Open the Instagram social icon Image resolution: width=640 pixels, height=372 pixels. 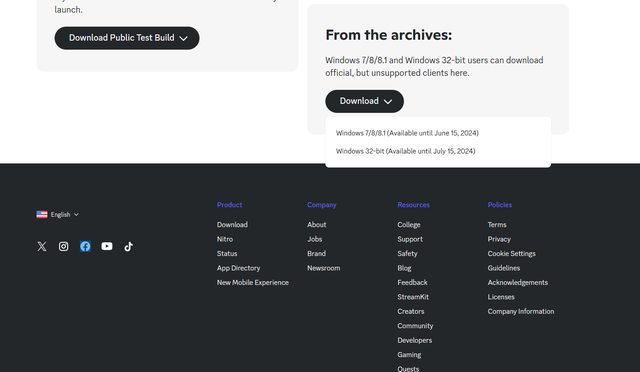coord(63,246)
